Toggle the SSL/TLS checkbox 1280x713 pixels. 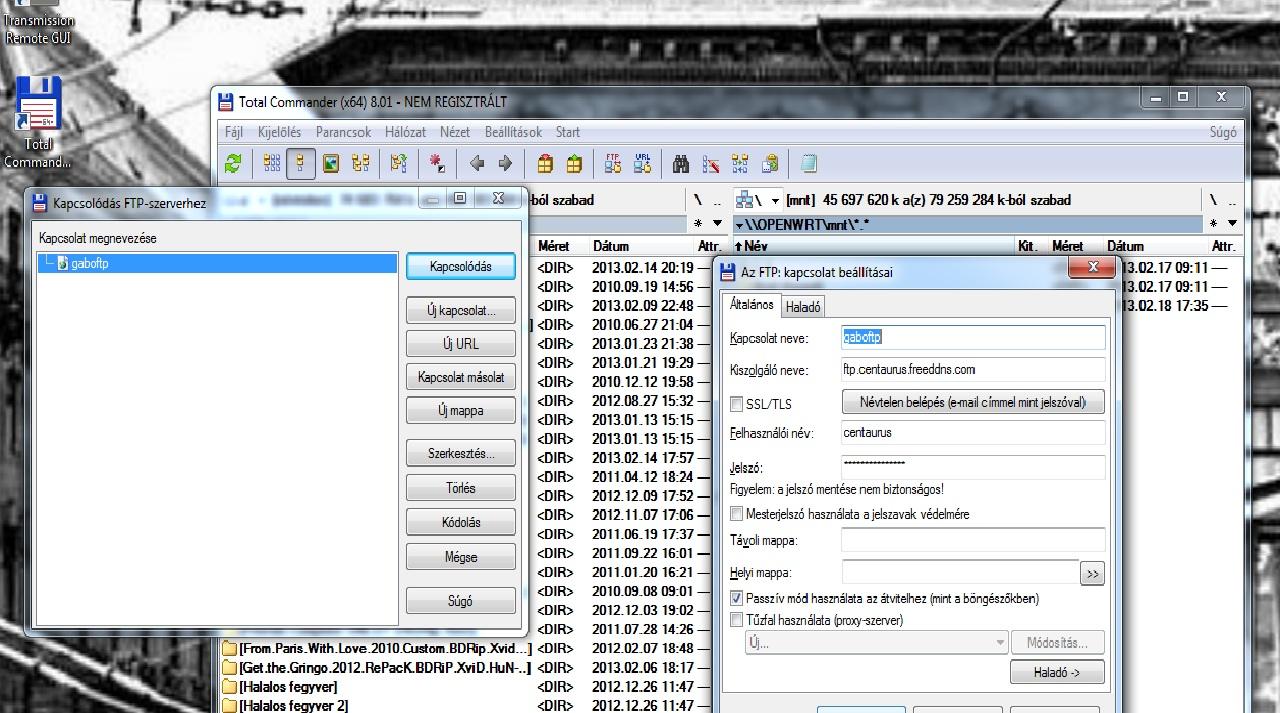pos(737,404)
